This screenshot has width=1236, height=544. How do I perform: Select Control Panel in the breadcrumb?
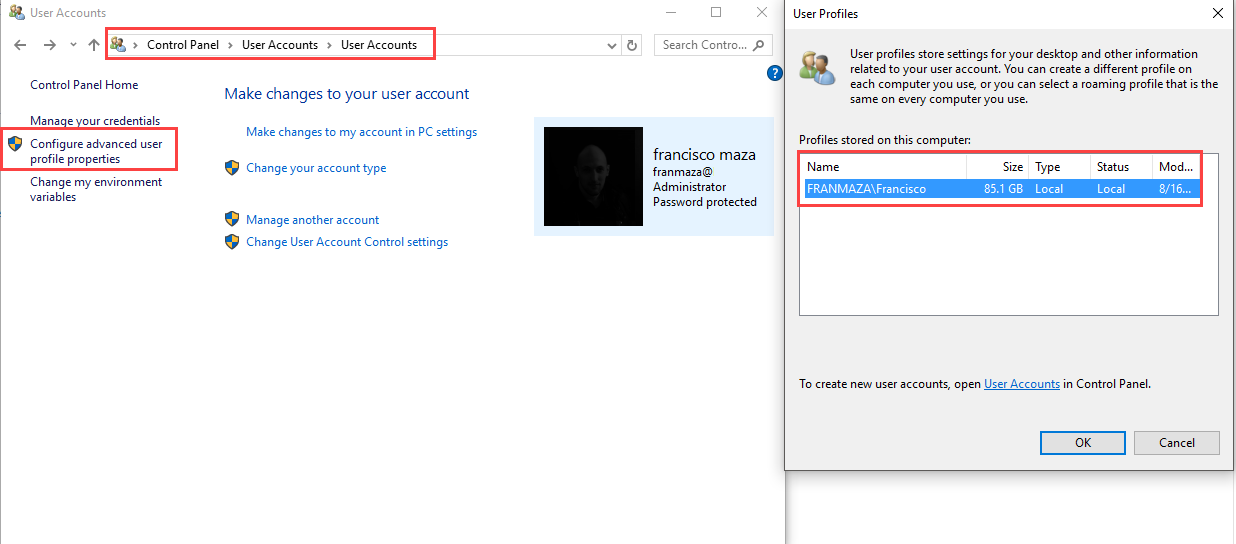tap(182, 45)
